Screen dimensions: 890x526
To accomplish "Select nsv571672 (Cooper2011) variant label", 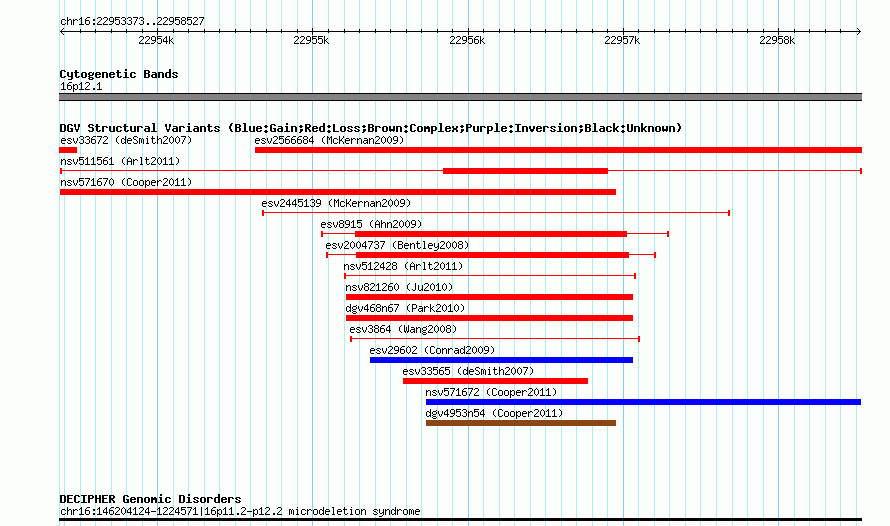I will tap(491, 392).
